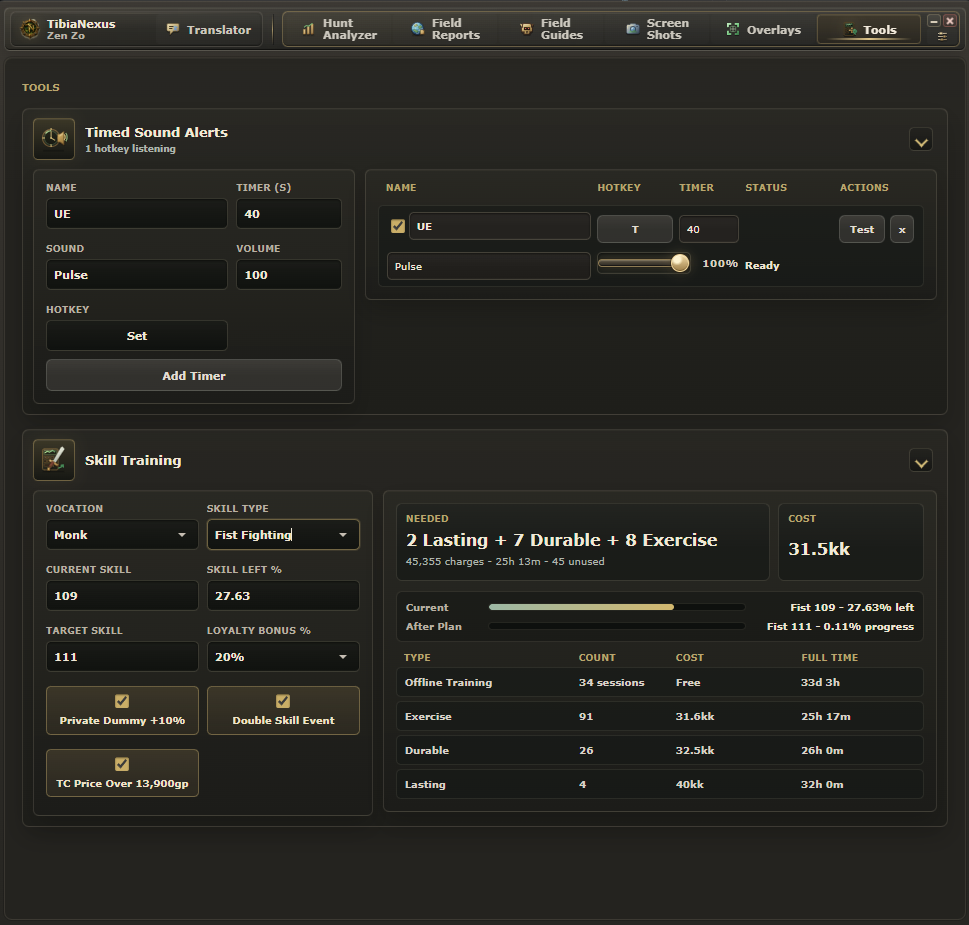Click the Field Guides icon
969x925 pixels.
click(526, 29)
